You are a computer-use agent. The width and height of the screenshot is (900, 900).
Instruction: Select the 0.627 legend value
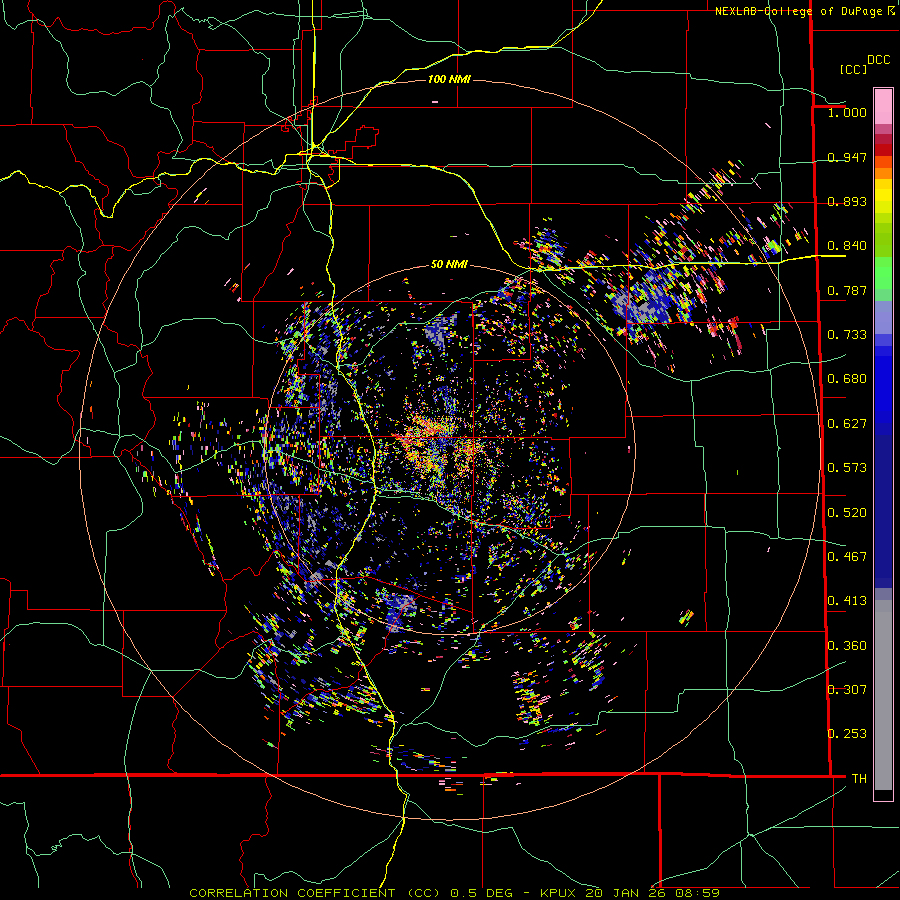tap(847, 424)
